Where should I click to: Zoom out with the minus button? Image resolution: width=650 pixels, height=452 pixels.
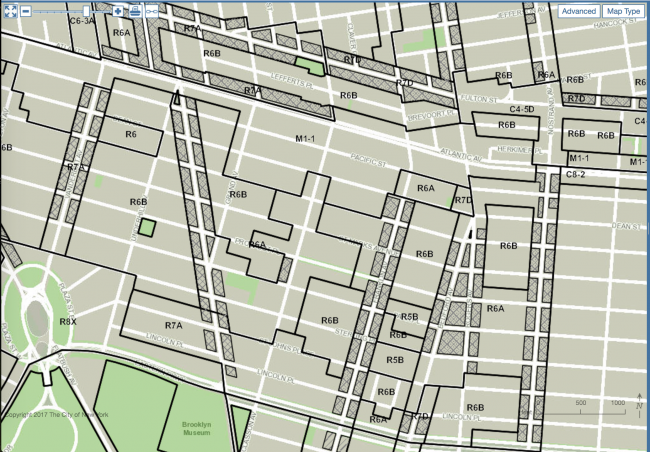click(26, 11)
